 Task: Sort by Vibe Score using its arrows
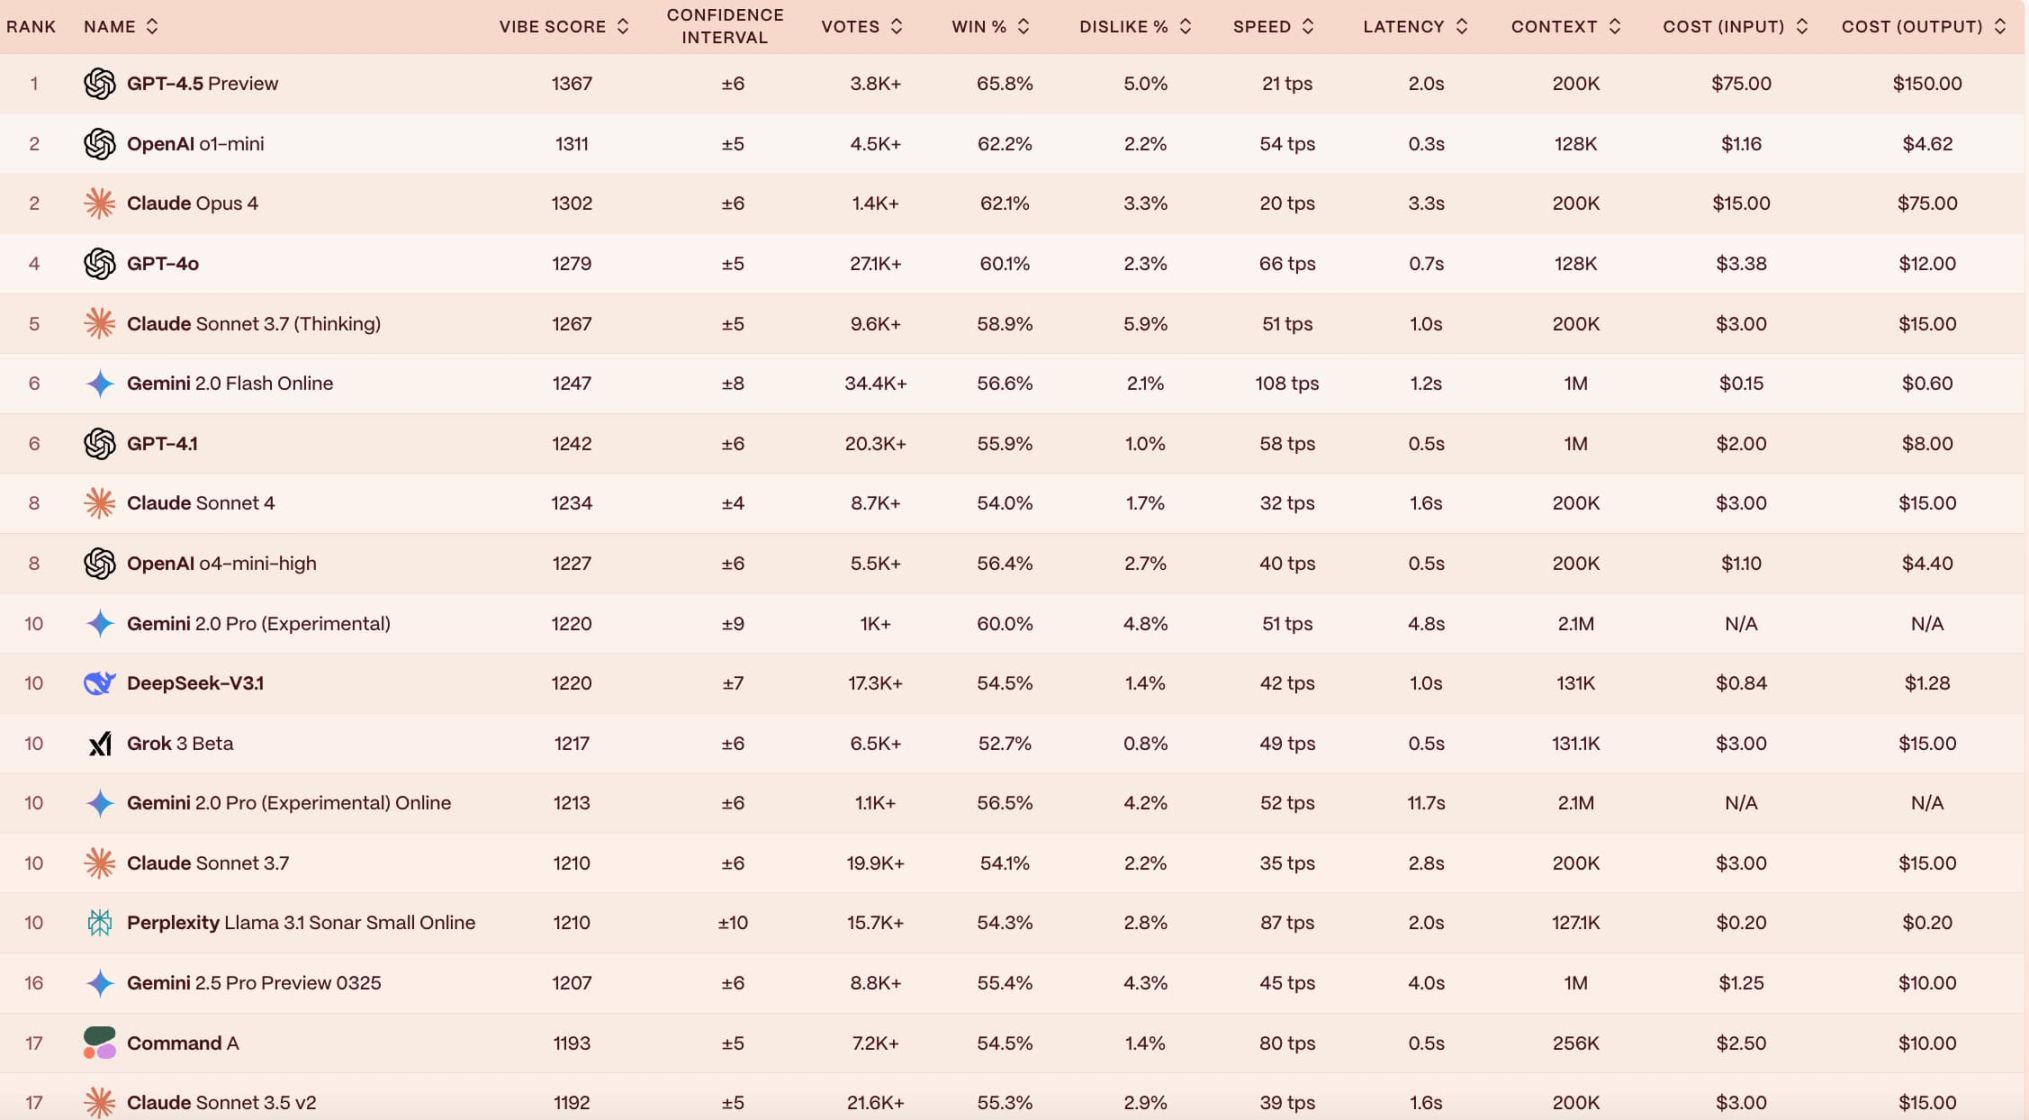click(x=623, y=27)
